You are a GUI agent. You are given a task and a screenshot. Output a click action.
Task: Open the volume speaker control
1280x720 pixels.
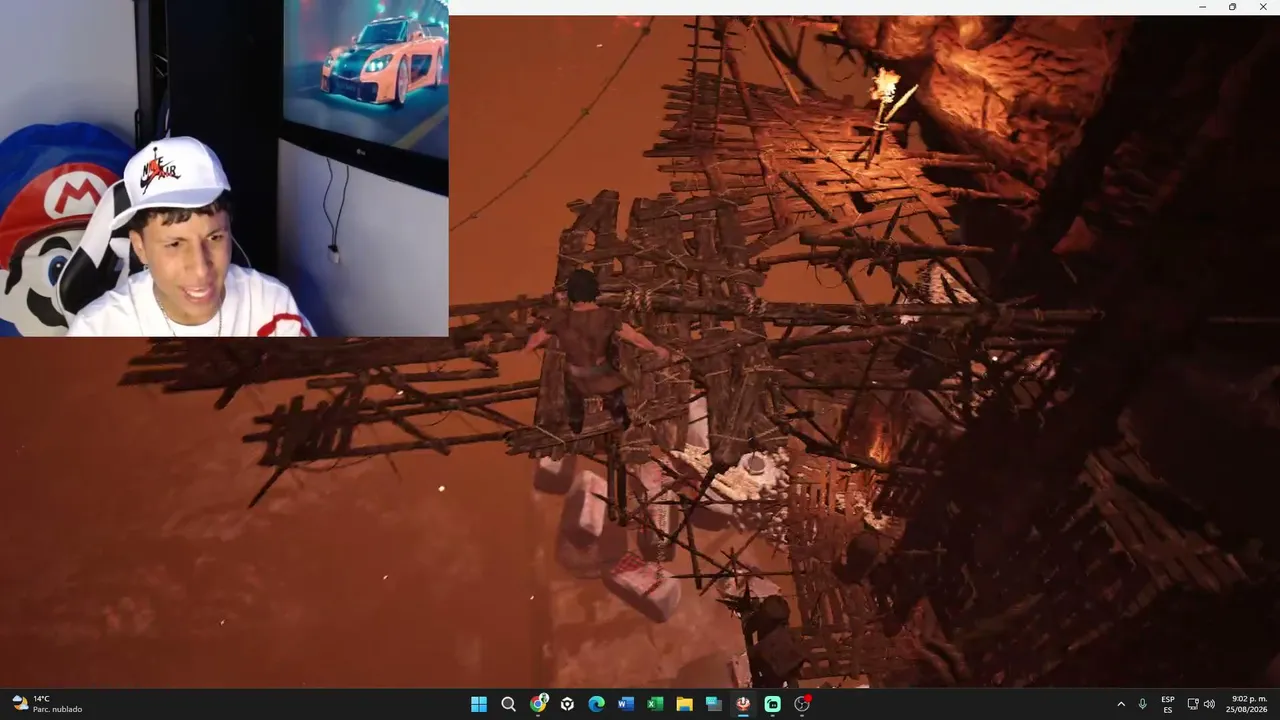[1209, 704]
